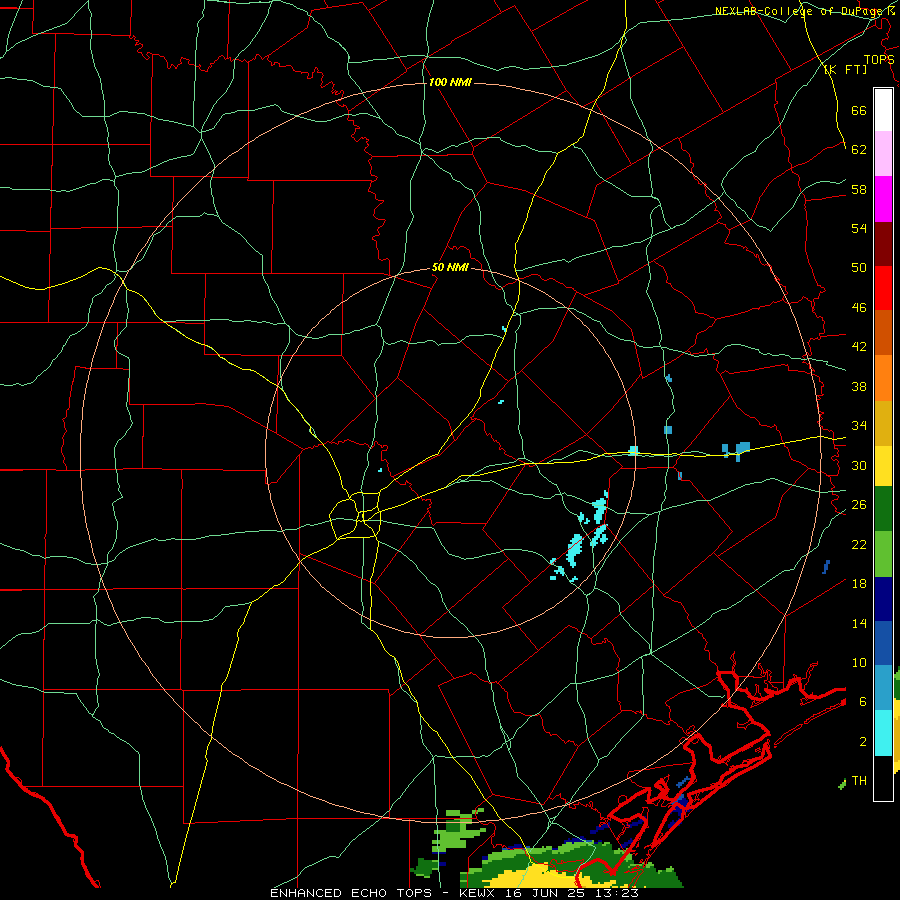
Task: Click the navy 14 kft legend swatch
Action: click(883, 599)
